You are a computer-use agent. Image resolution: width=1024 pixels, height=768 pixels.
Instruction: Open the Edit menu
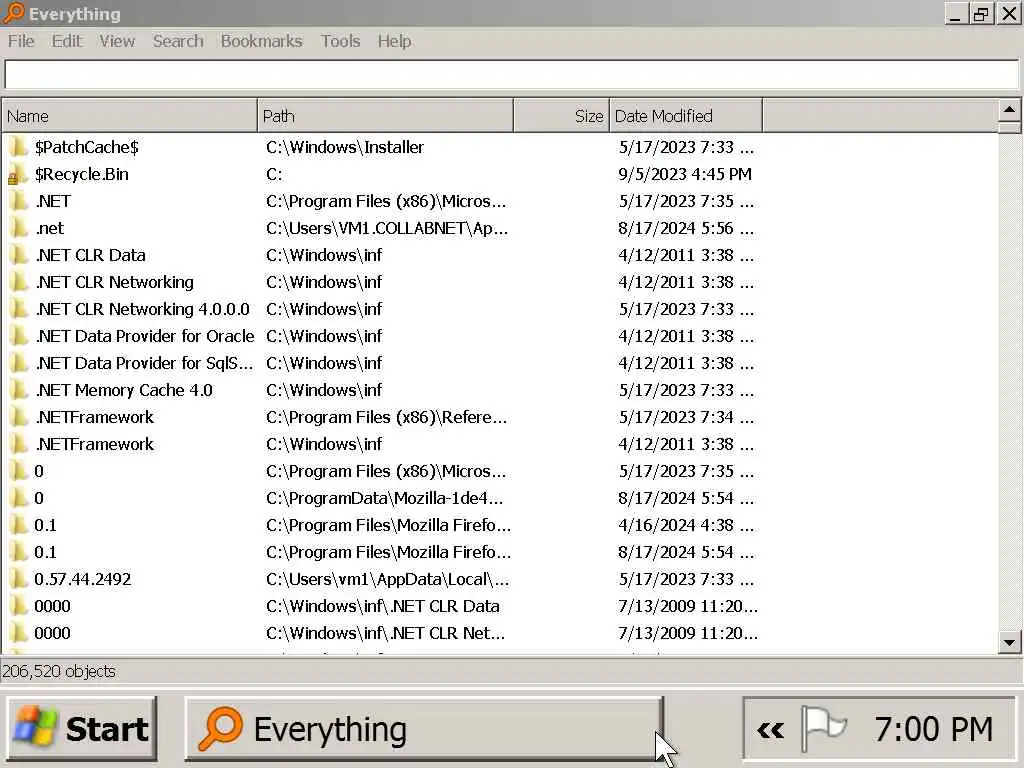click(67, 41)
